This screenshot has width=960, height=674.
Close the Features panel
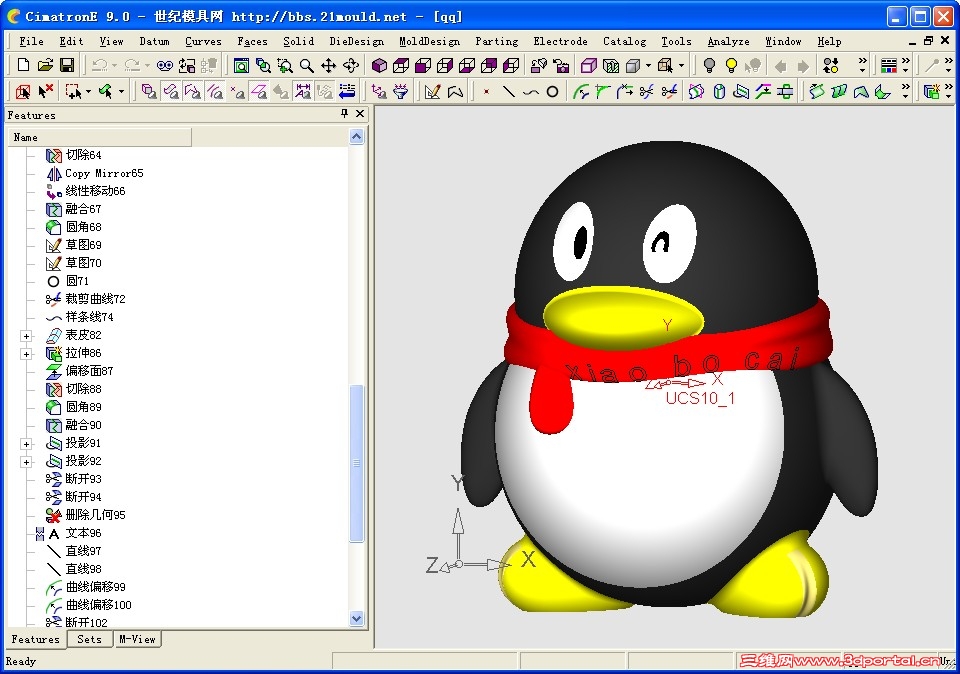pyautogui.click(x=360, y=113)
